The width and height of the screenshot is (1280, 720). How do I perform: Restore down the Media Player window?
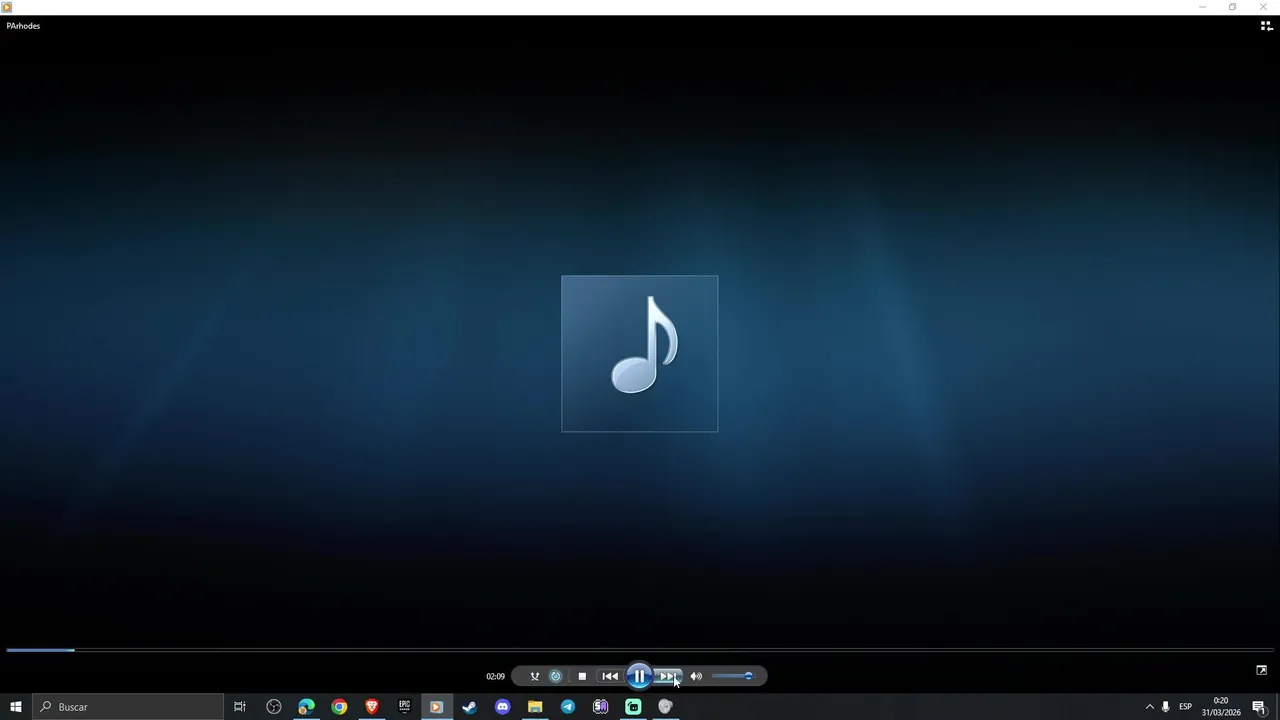(x=1232, y=7)
